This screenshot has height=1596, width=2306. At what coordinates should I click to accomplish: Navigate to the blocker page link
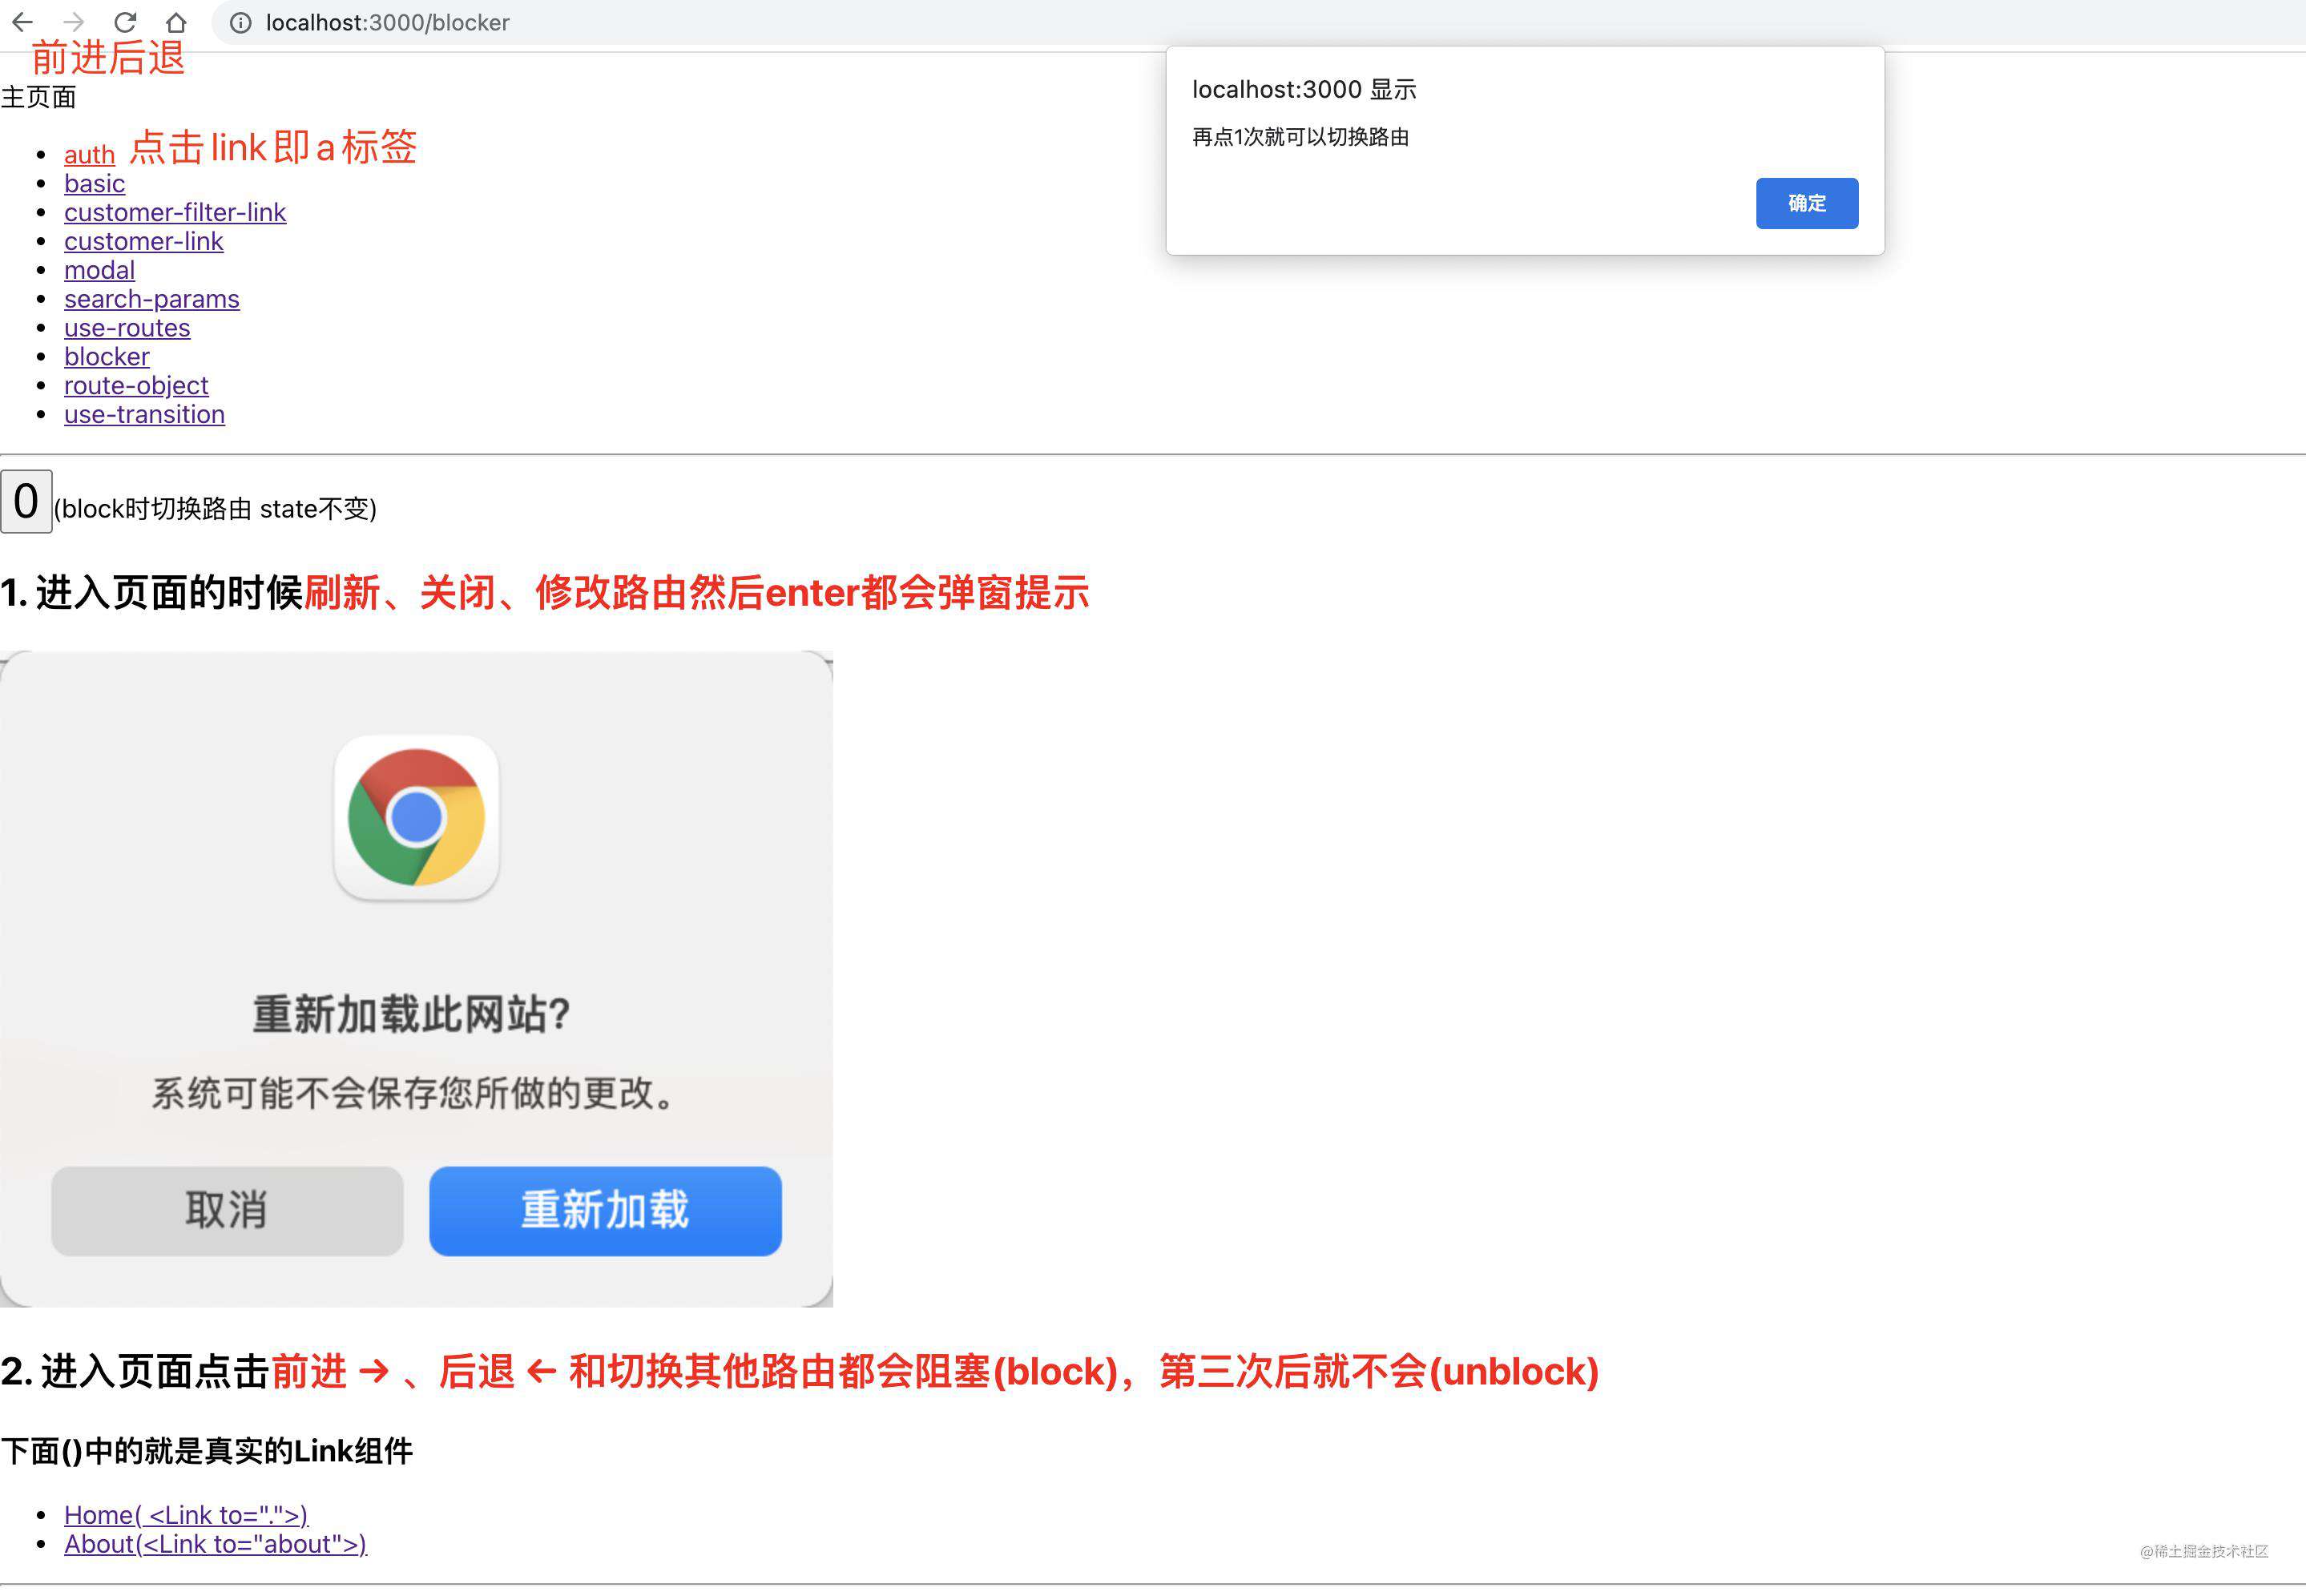point(105,356)
